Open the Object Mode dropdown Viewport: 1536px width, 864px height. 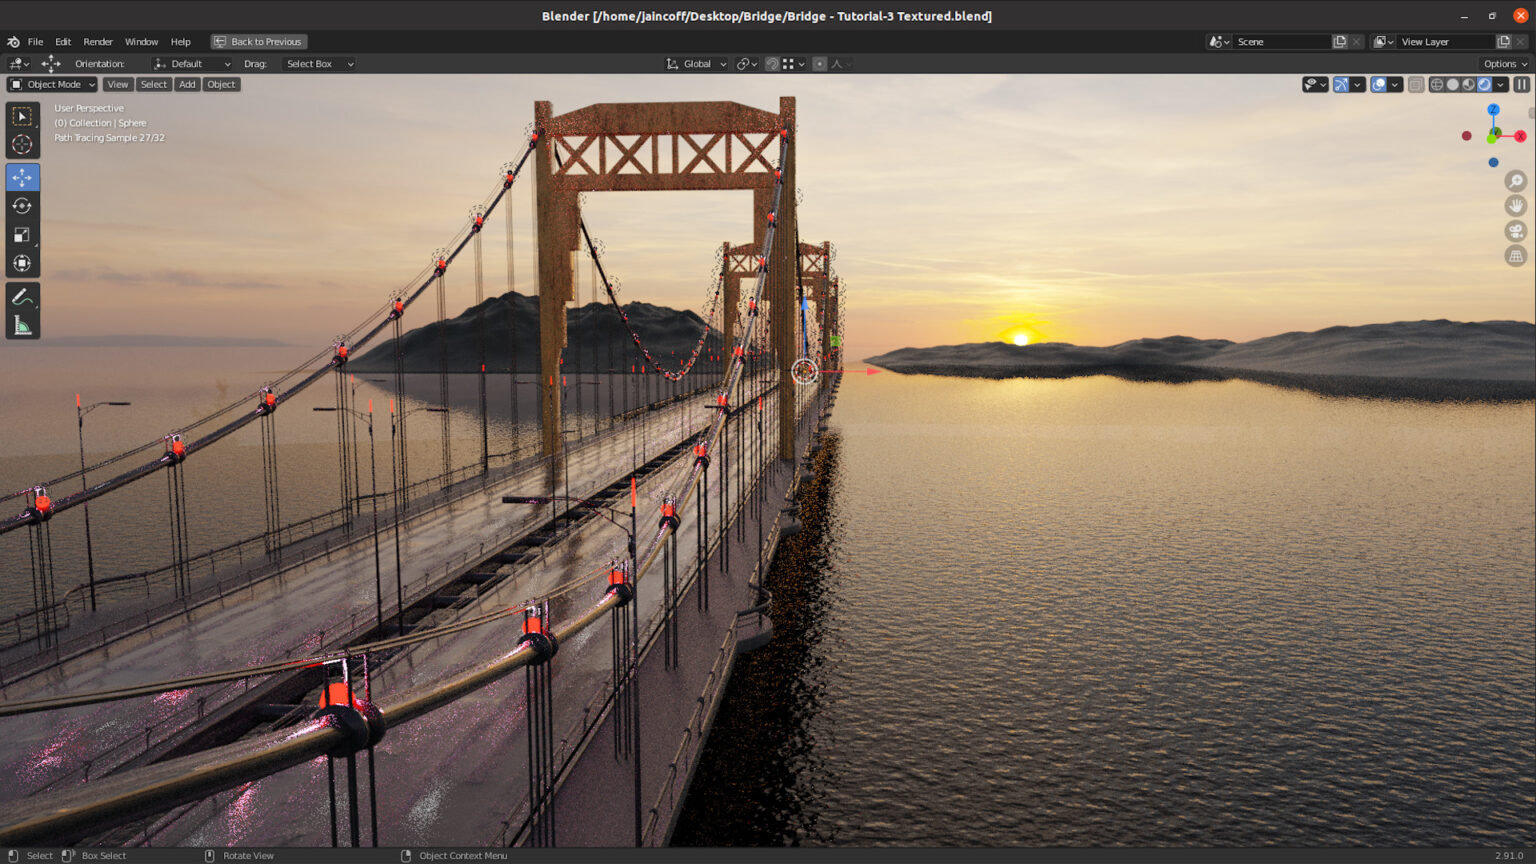coord(50,84)
